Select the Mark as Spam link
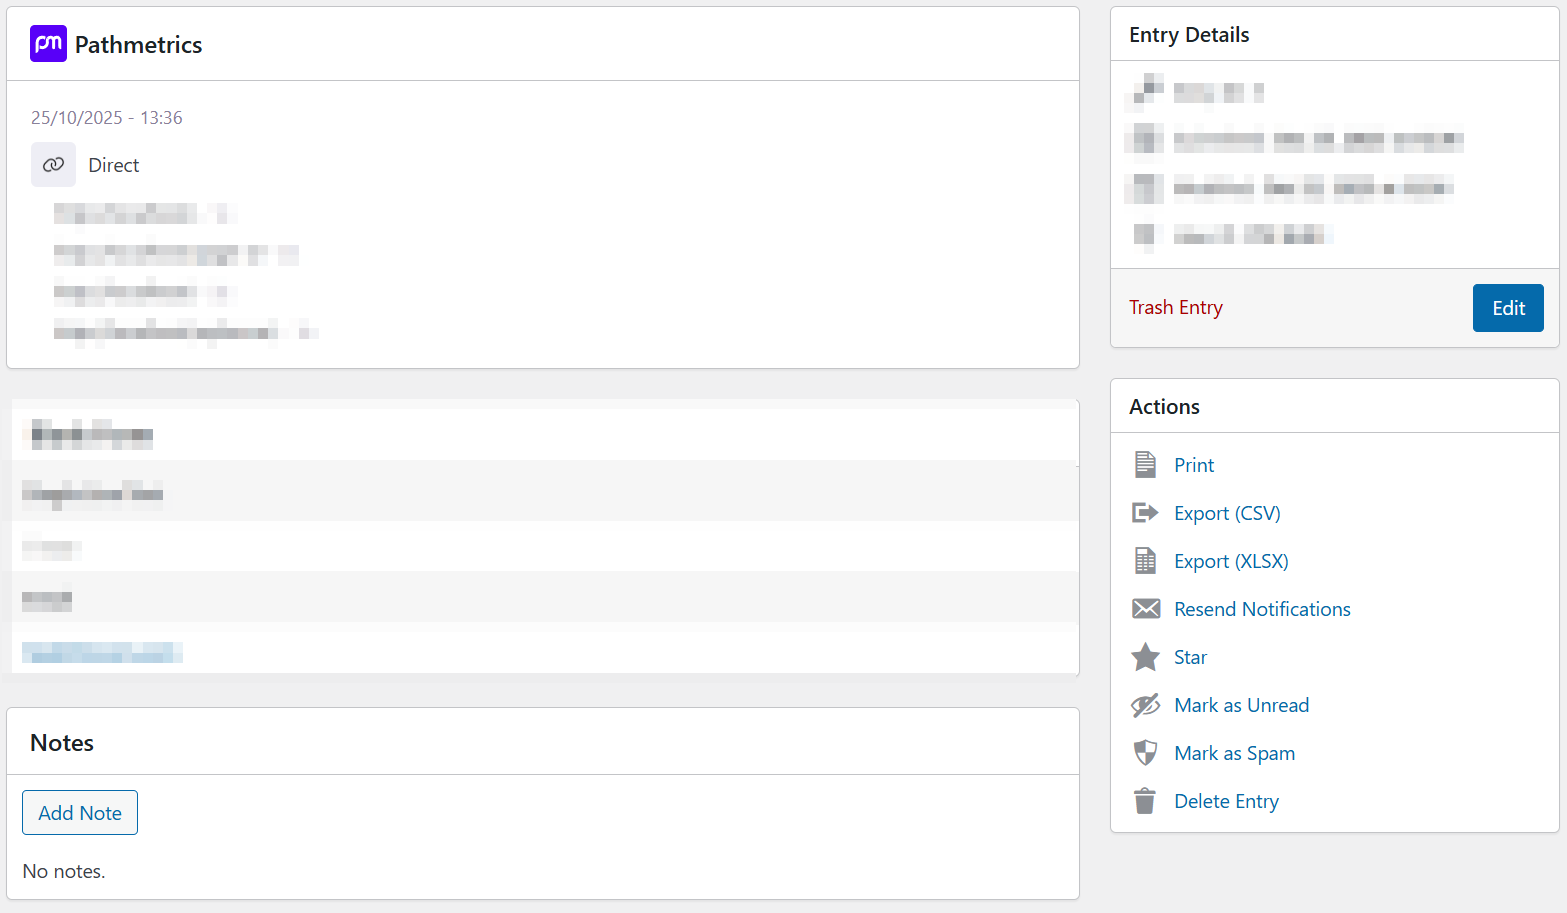 [x=1234, y=753]
